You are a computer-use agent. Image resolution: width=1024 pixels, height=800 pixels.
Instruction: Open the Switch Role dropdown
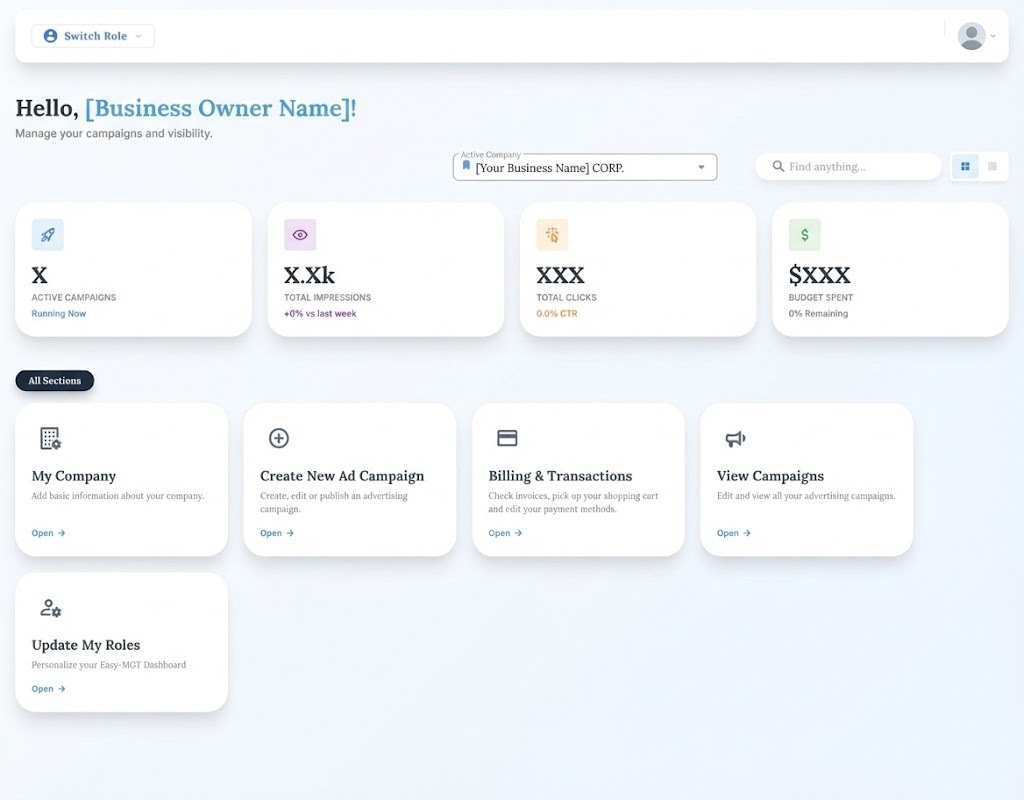(93, 36)
